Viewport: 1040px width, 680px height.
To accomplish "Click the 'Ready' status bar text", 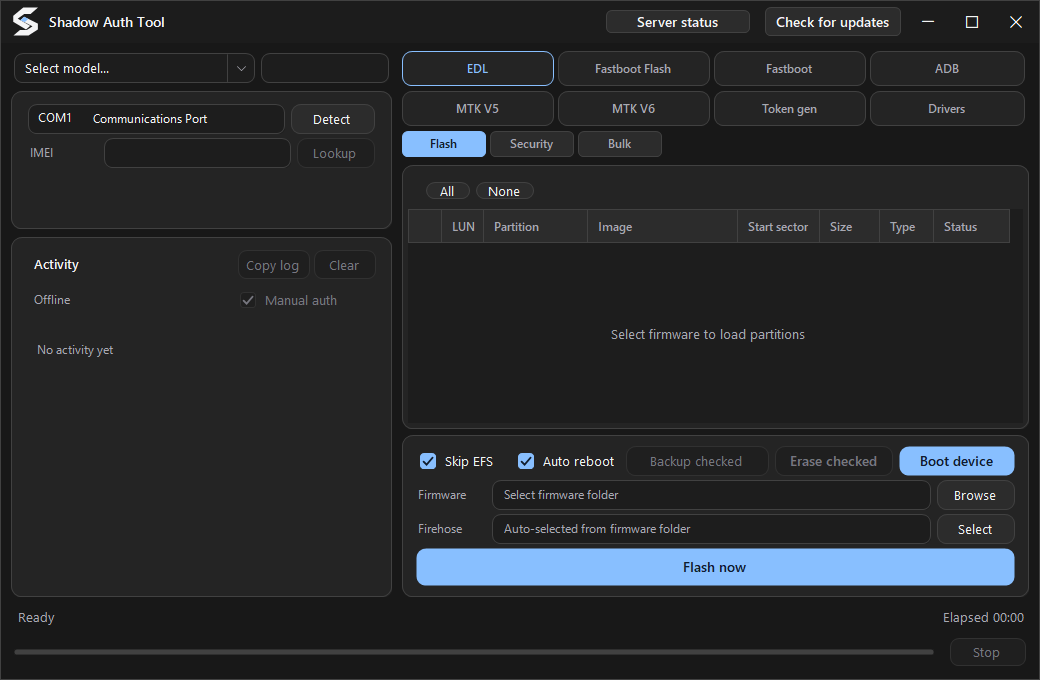I will coord(36,618).
